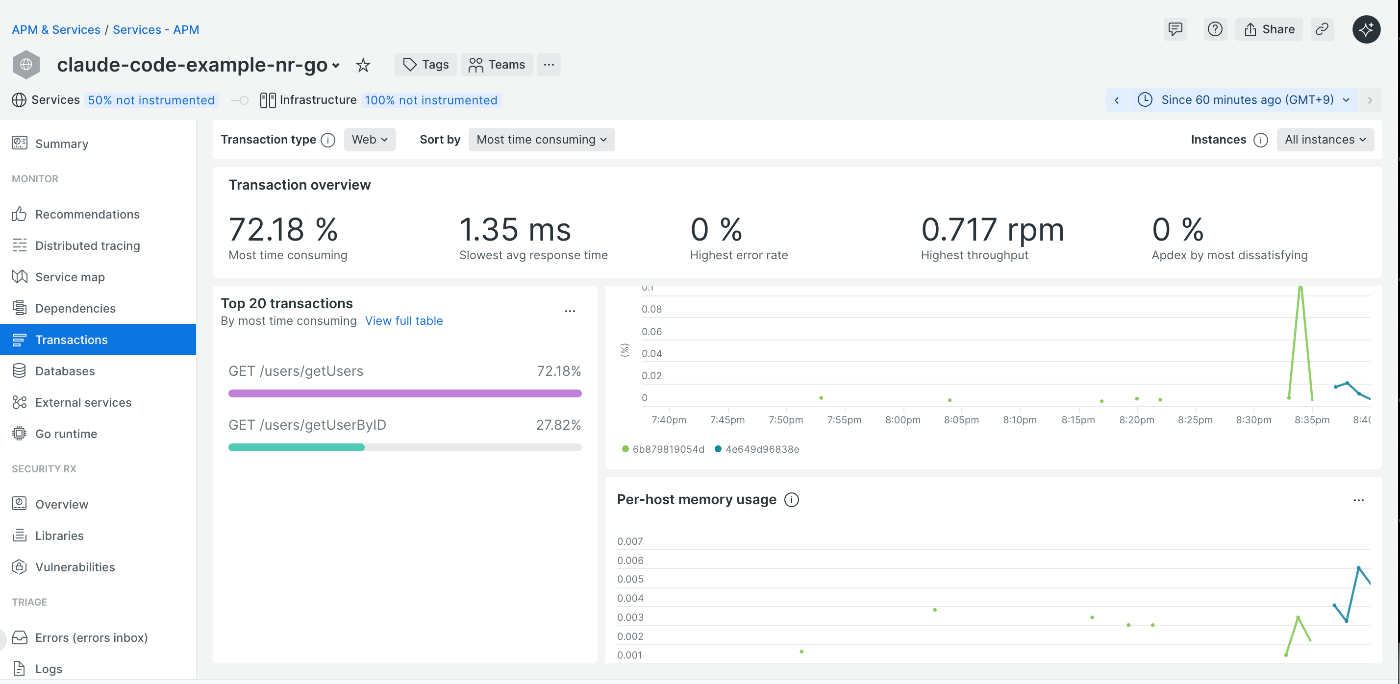1400x684 pixels.
Task: Click the green spike peak in the upper chart
Action: (x=1300, y=288)
